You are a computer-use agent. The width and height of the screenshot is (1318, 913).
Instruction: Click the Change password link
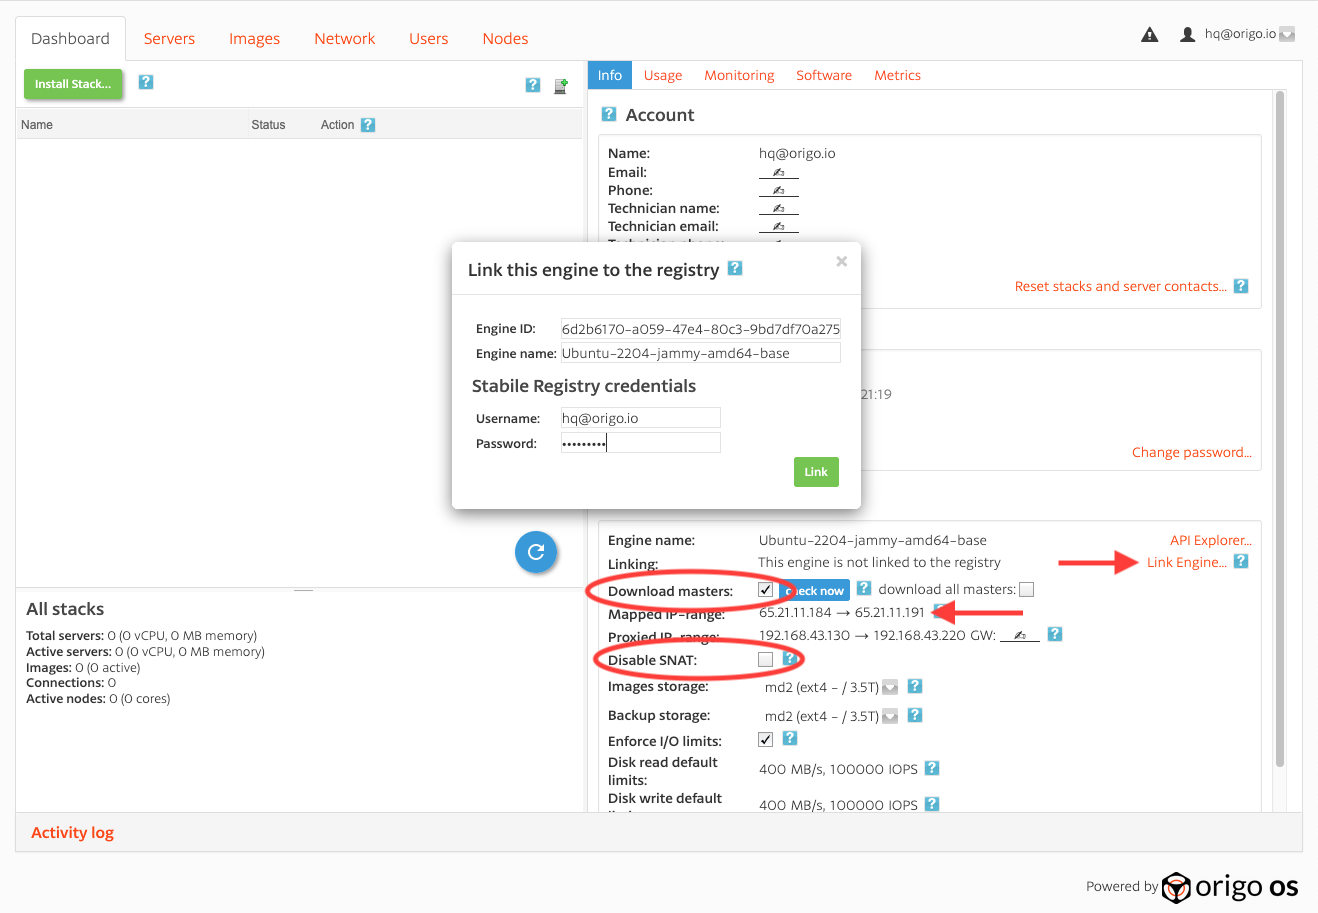tap(1191, 452)
